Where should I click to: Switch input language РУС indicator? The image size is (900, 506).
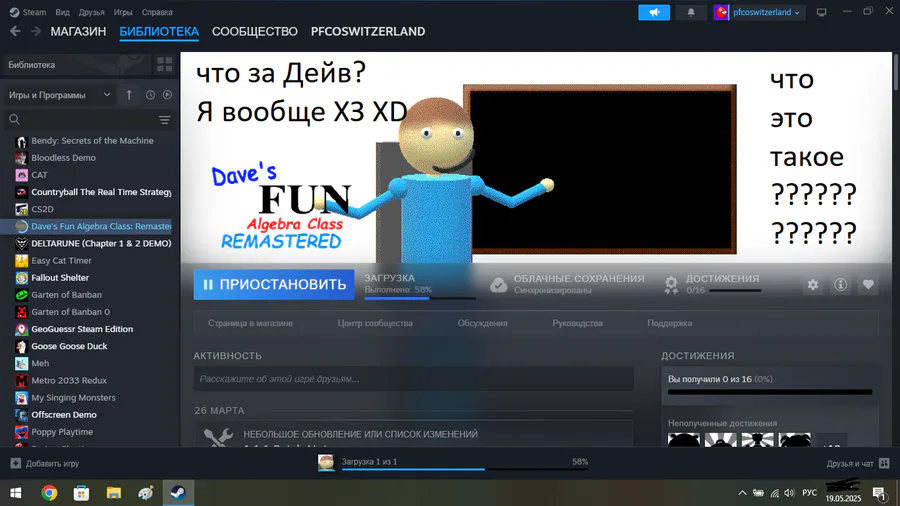click(x=809, y=493)
